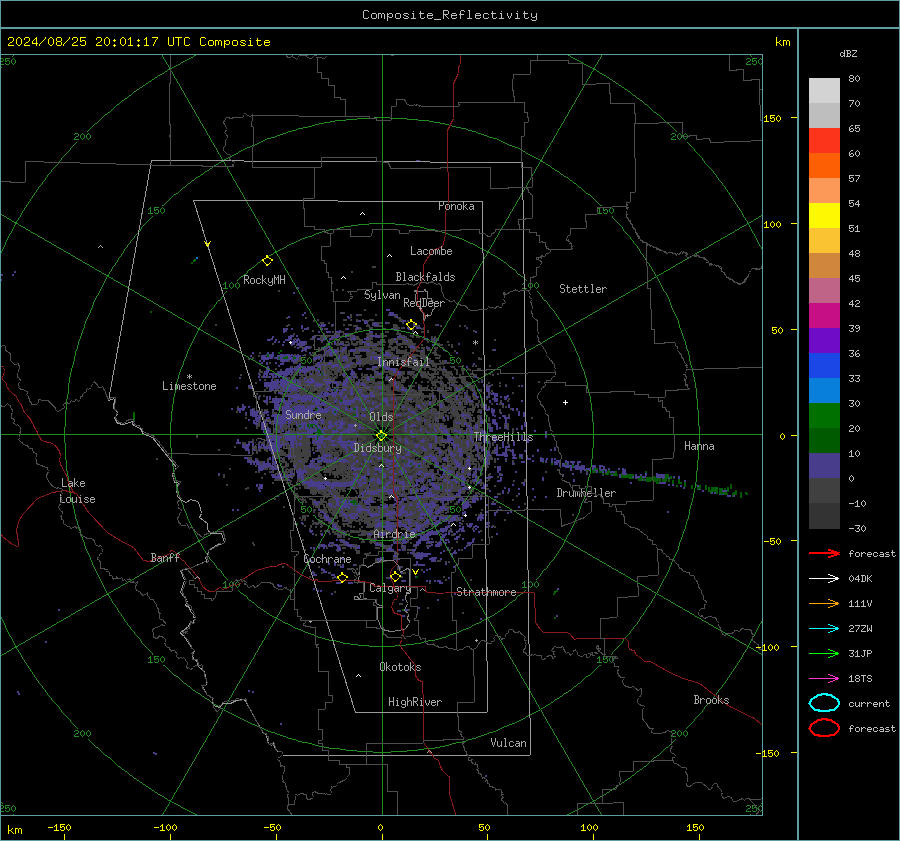900x841 pixels.
Task: Click the Didsbury town label
Action: tap(377, 448)
